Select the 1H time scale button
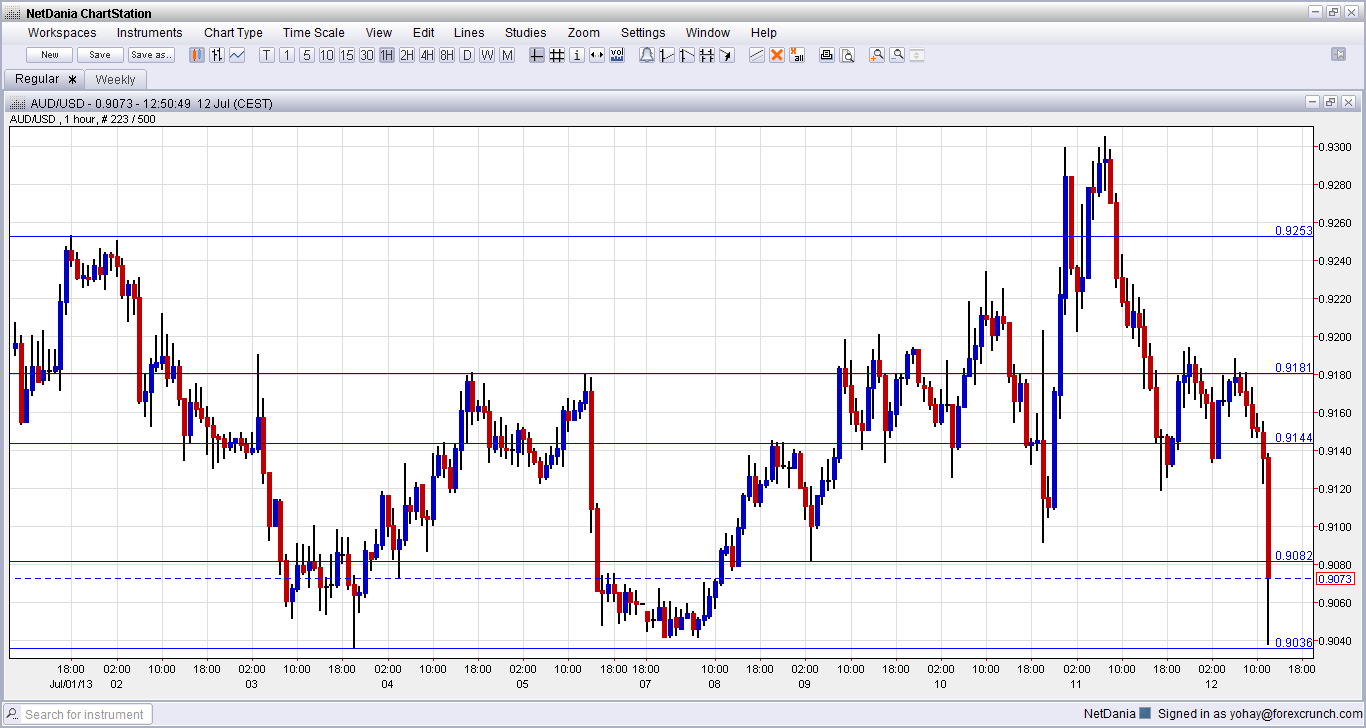Viewport: 1366px width, 728px height. pyautogui.click(x=387, y=55)
